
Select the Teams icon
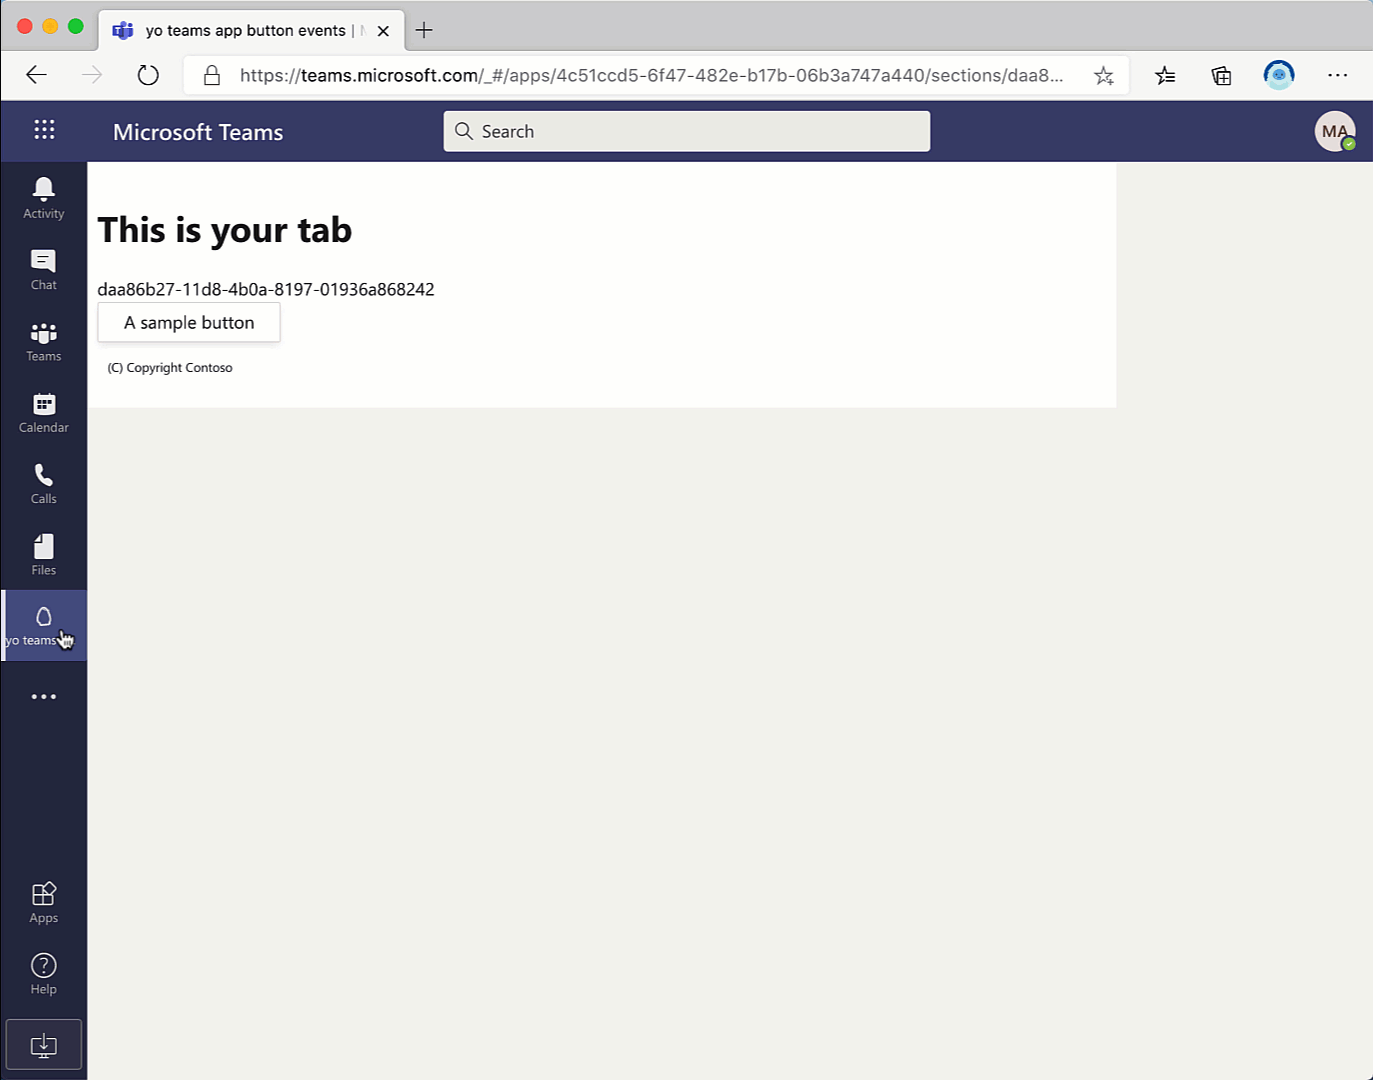click(x=43, y=340)
